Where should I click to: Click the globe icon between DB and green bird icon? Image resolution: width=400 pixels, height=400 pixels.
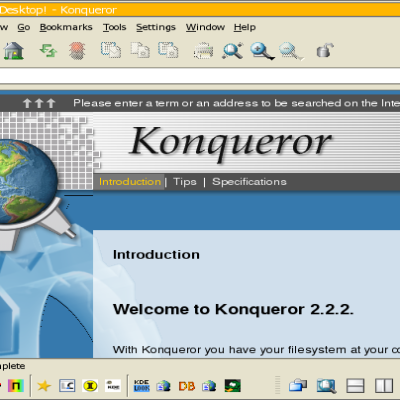coord(209,386)
